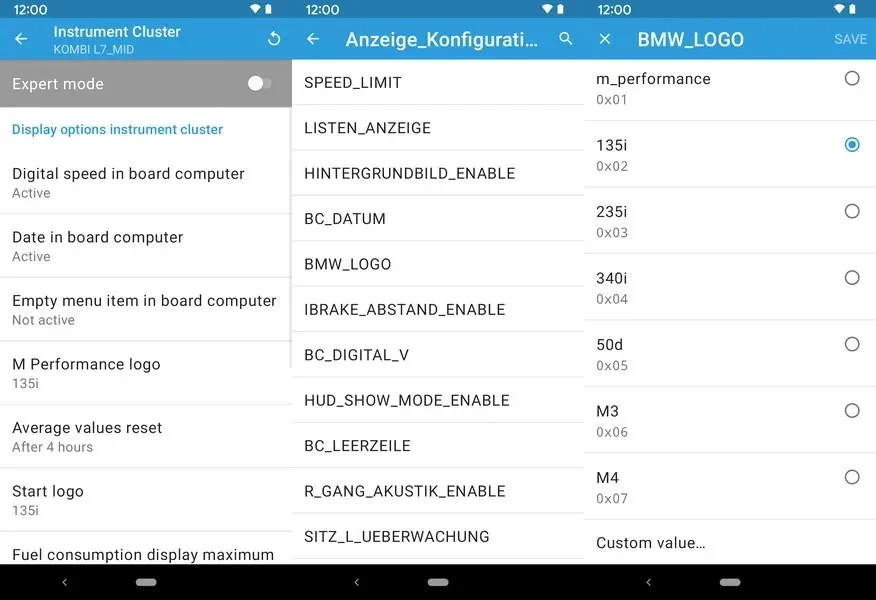This screenshot has height=600, width=876.
Task: Go back from Instrument Cluster screen
Action: (21, 39)
